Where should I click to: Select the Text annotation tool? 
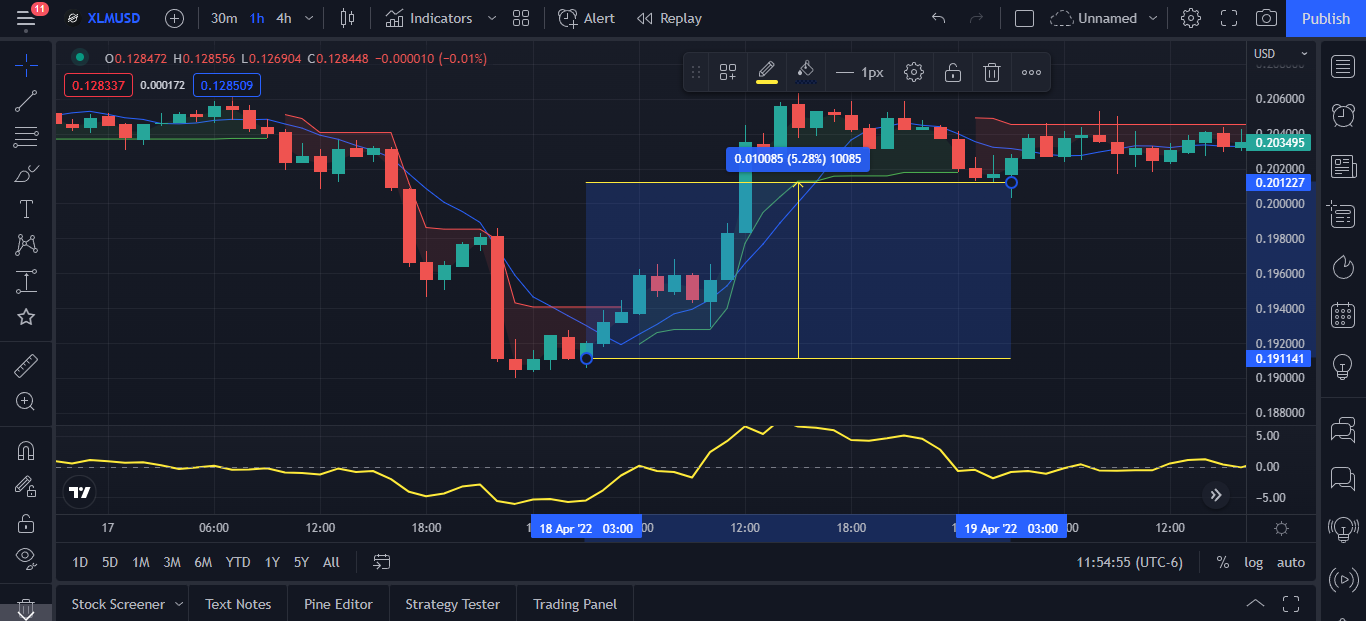coord(26,209)
